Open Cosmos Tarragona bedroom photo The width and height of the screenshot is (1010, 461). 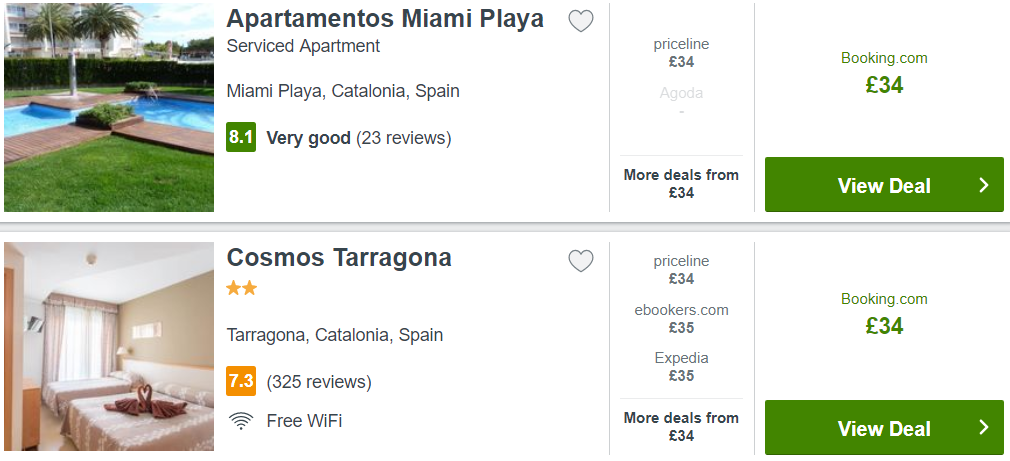(x=109, y=346)
